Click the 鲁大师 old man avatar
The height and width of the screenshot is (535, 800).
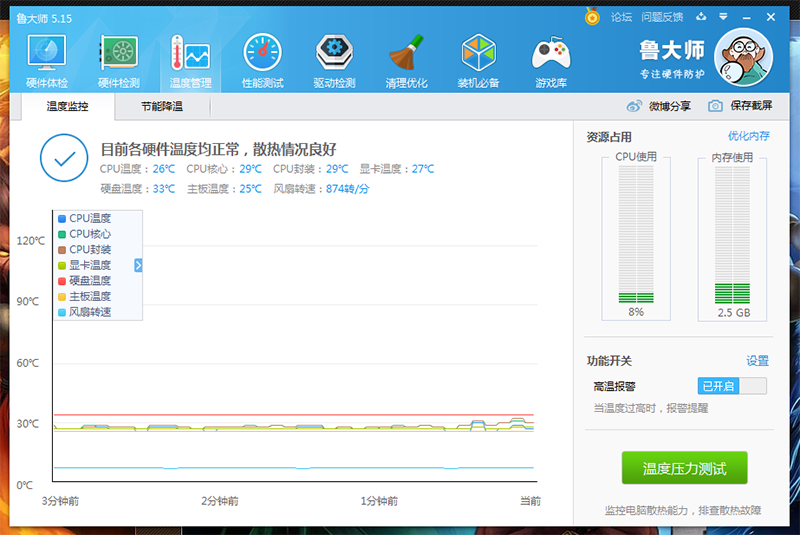[743, 57]
